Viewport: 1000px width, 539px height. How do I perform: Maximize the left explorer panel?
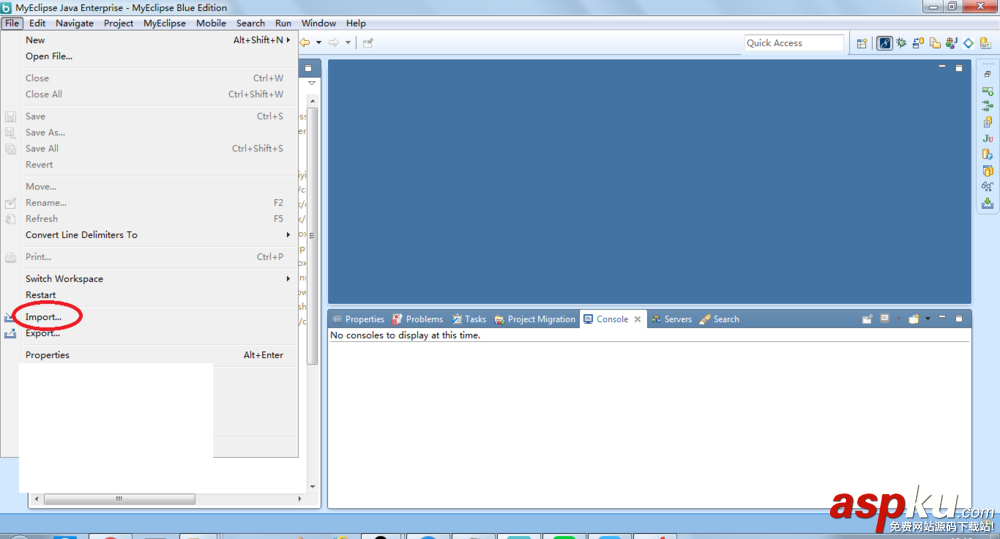click(308, 68)
